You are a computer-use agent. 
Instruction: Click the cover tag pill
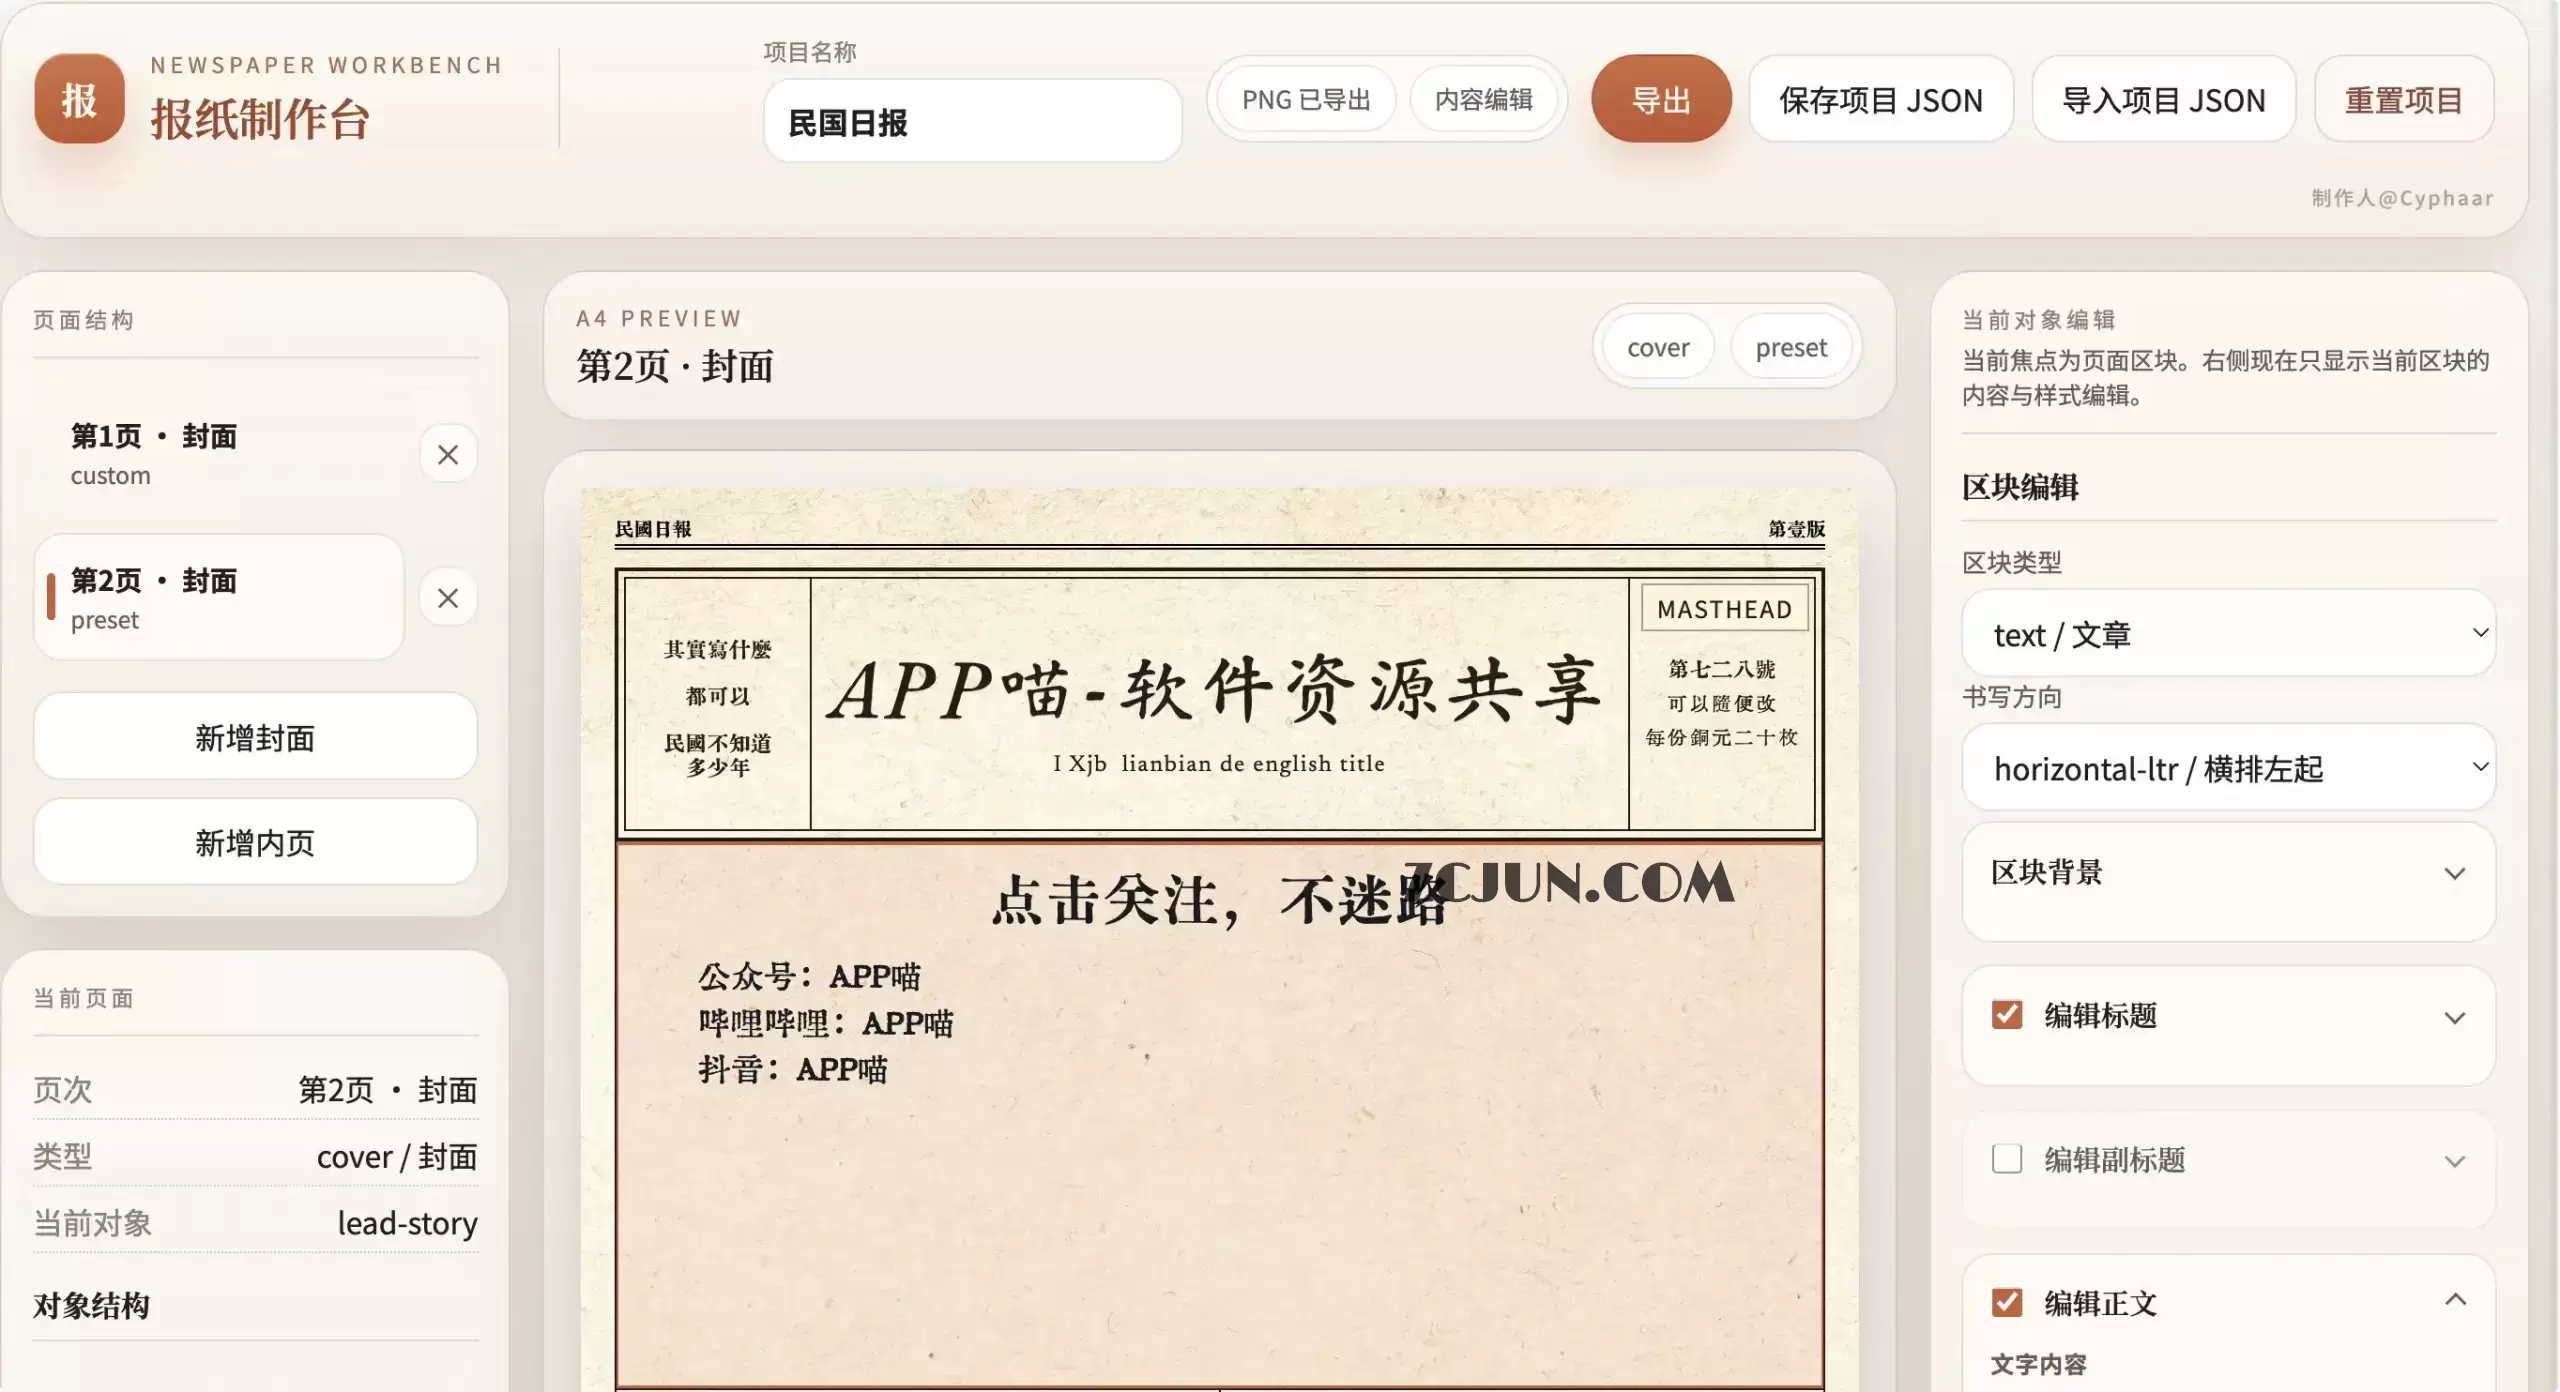pyautogui.click(x=1657, y=347)
